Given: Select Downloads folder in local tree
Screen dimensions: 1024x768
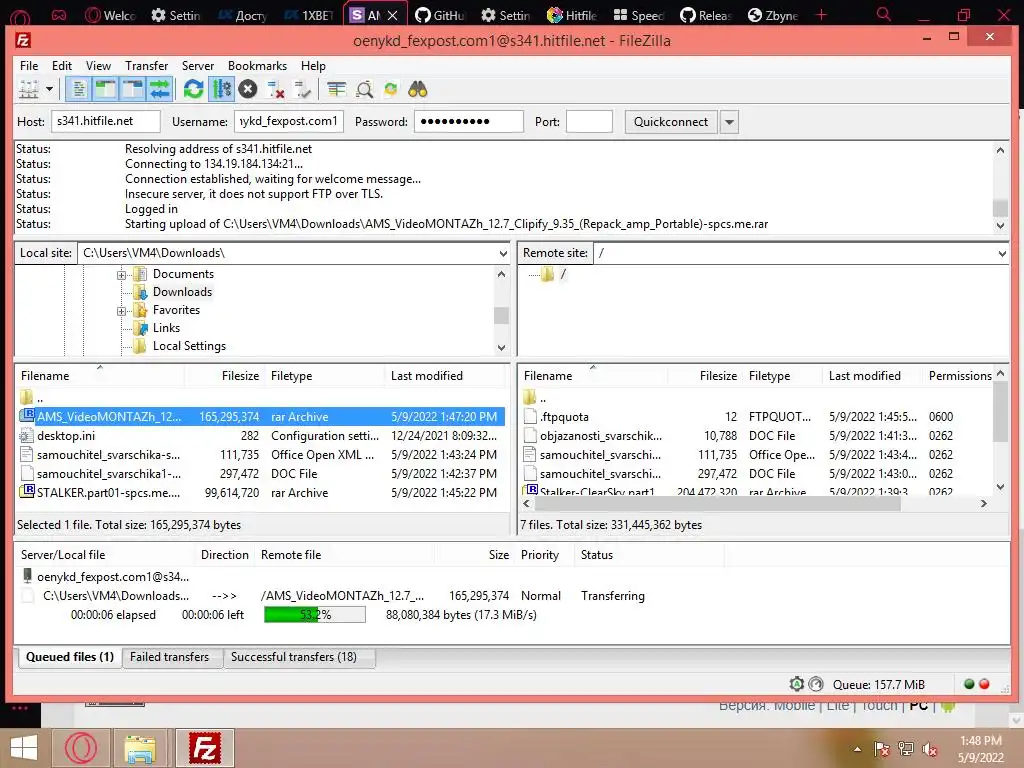Looking at the screenshot, I should [x=182, y=292].
